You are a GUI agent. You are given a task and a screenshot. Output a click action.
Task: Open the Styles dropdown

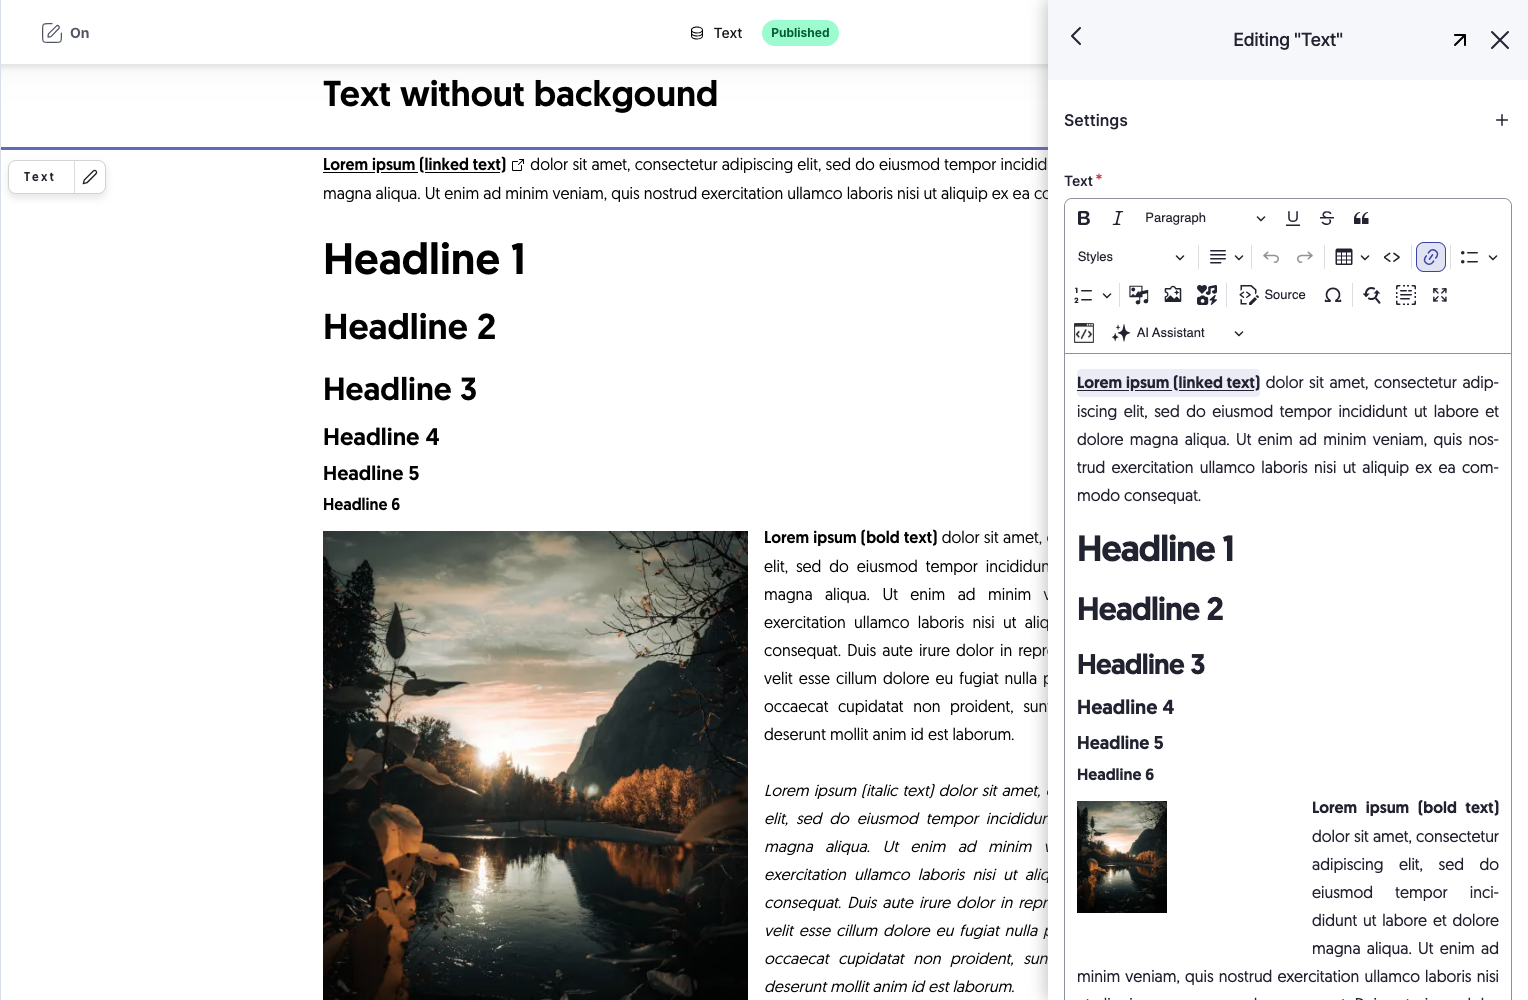click(x=1131, y=257)
